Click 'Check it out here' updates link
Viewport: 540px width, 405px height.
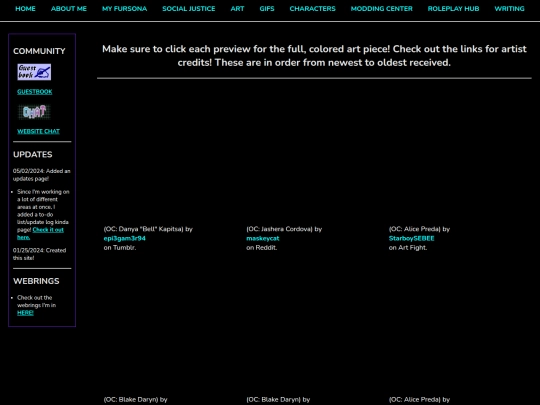(40, 233)
